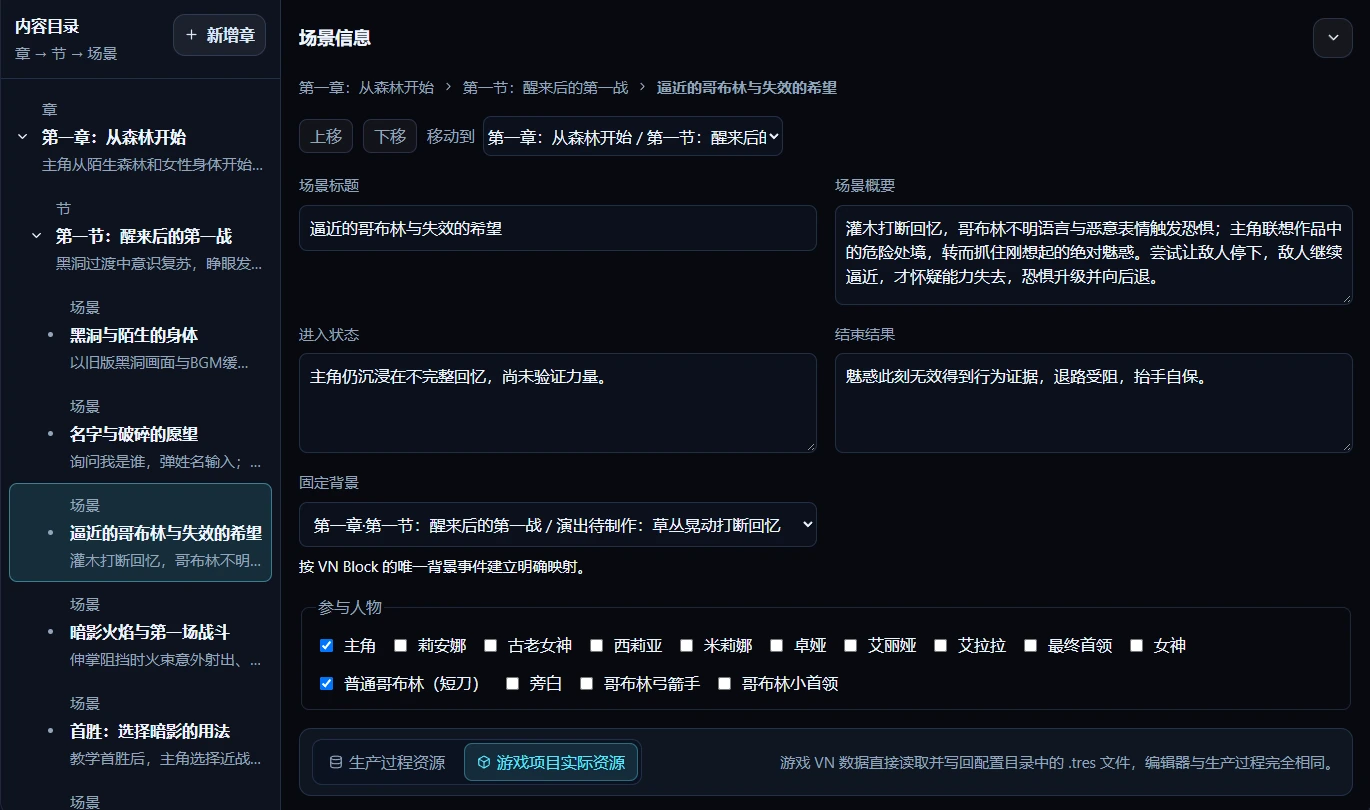1370x810 pixels.
Task: Open the 固定背景 dropdown
Action: [x=558, y=524]
